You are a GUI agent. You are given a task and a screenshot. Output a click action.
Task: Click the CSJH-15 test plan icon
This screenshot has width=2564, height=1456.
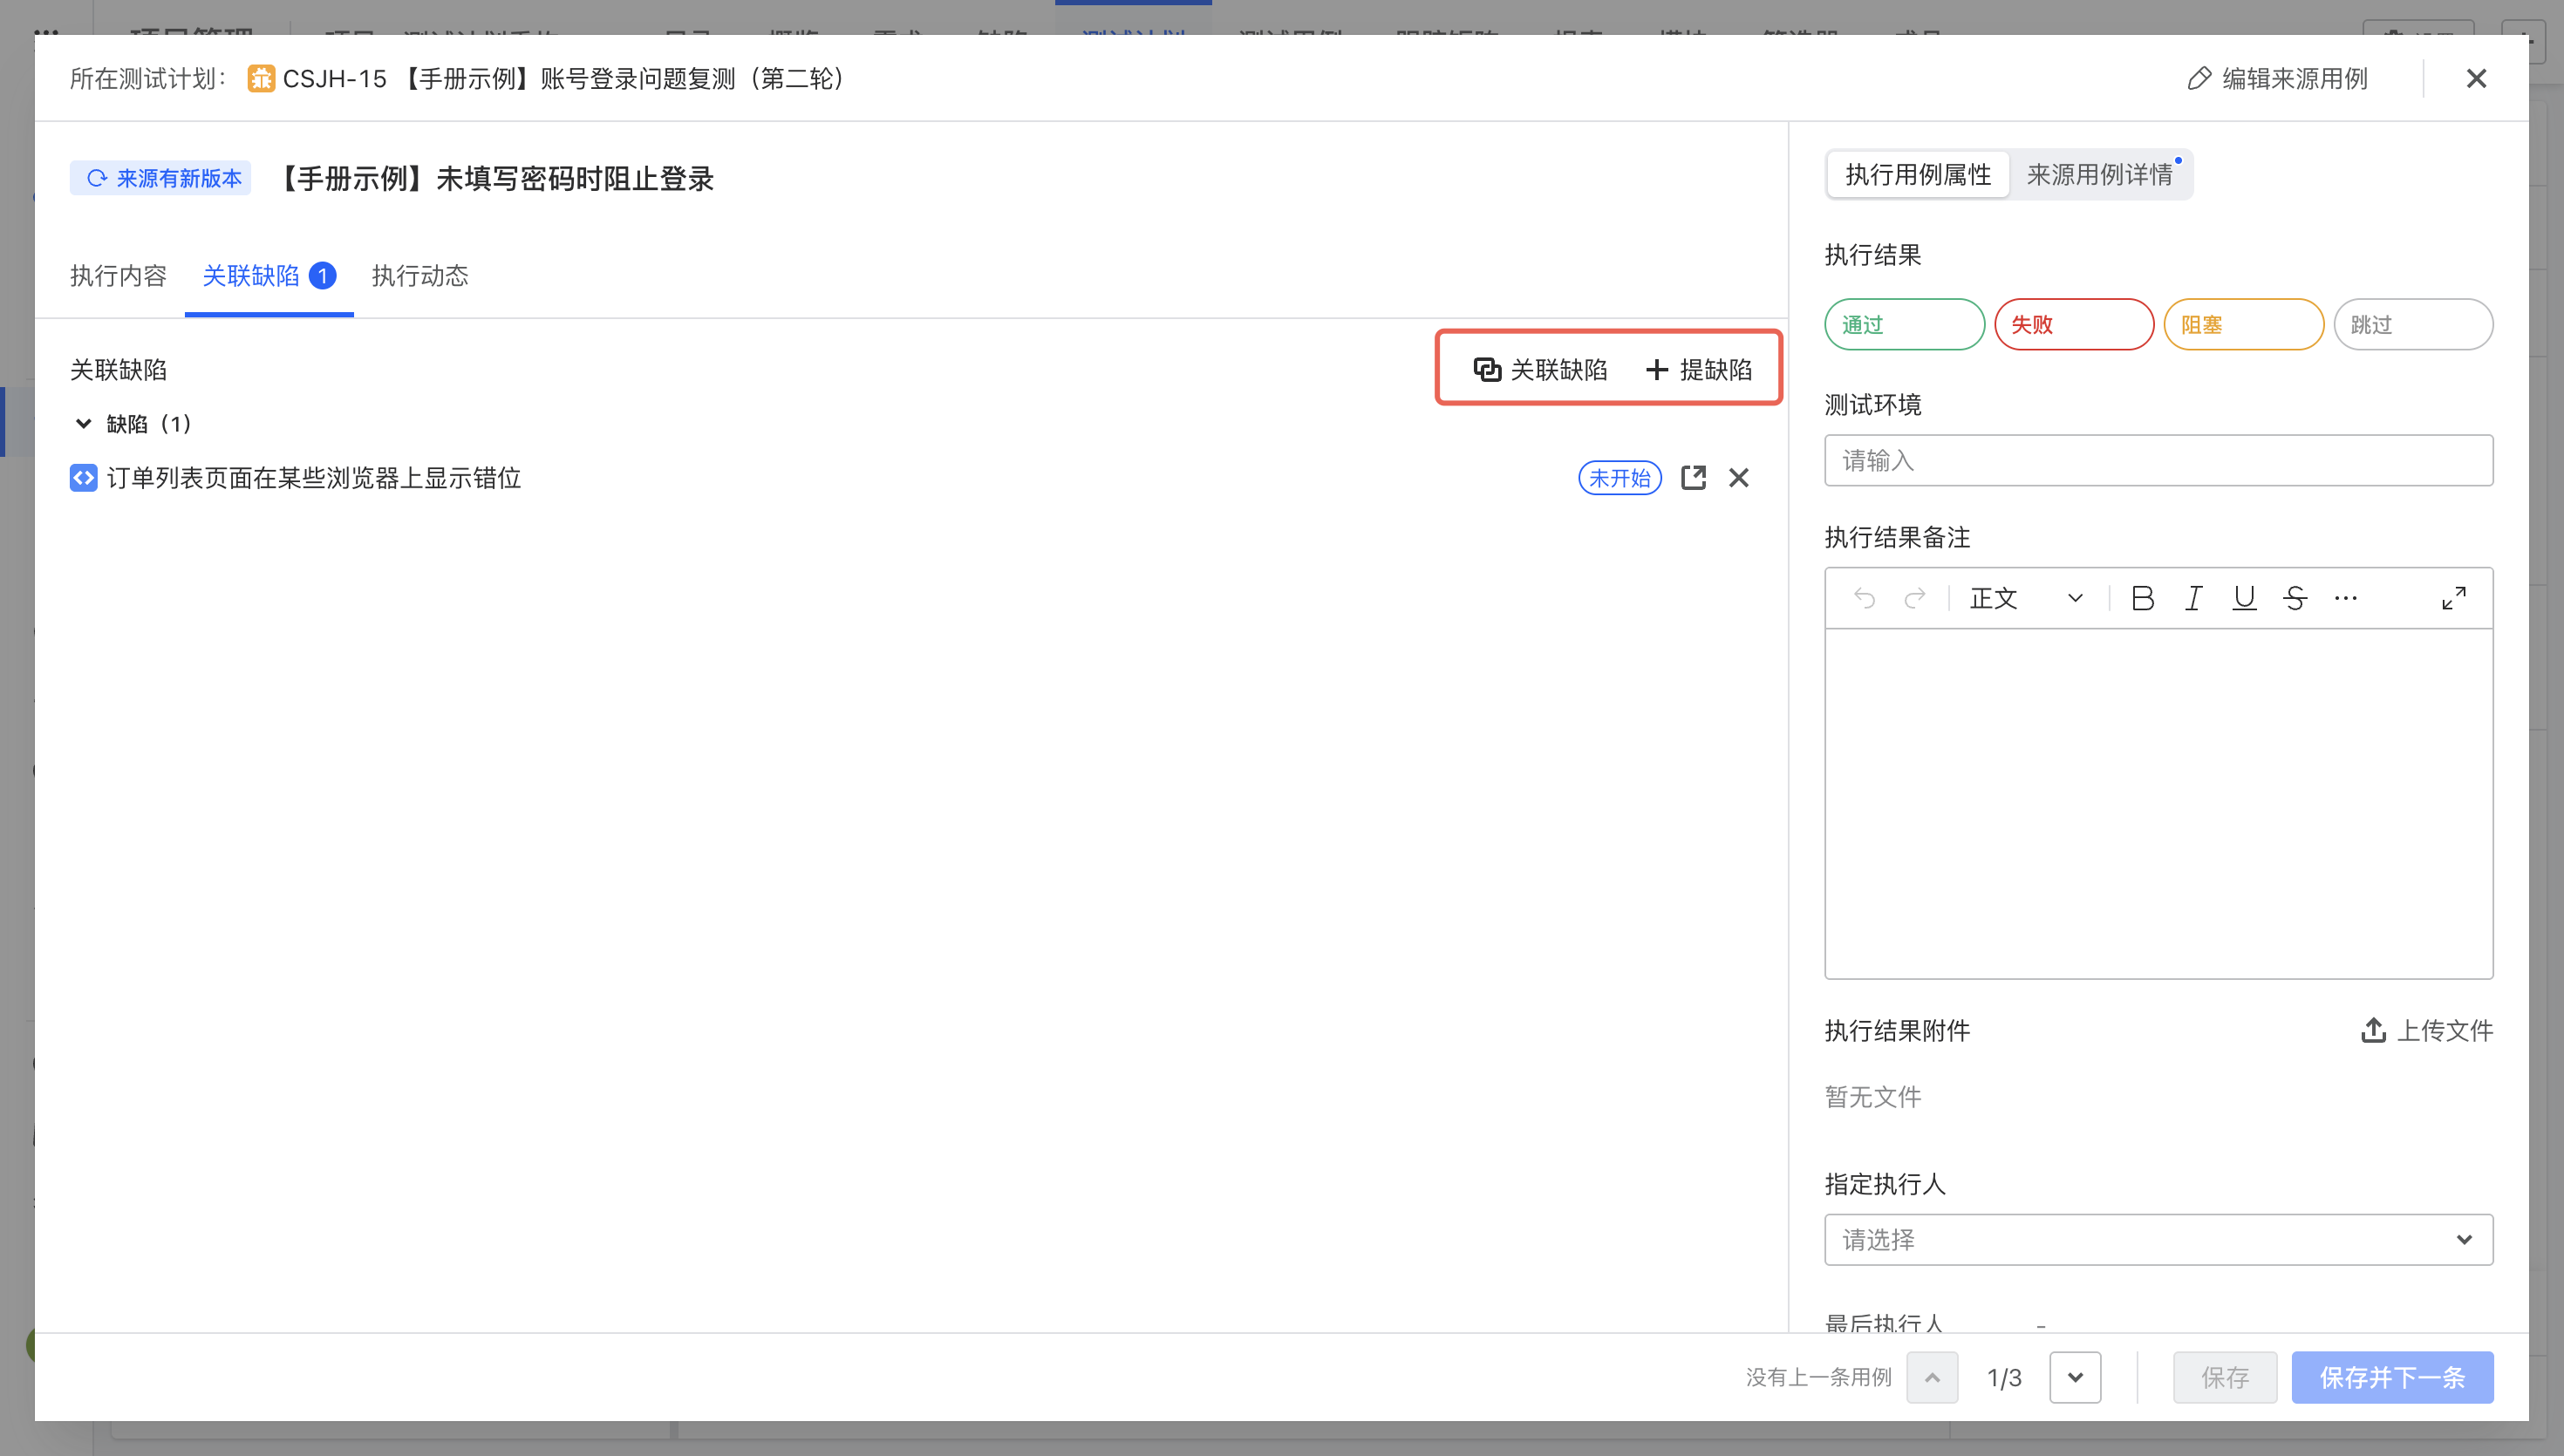[x=261, y=78]
